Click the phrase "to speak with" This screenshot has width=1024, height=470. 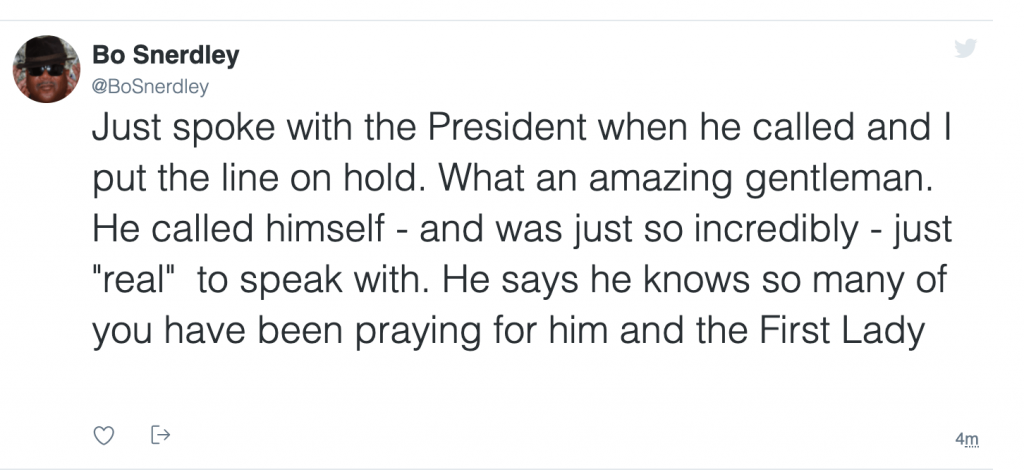(288, 282)
